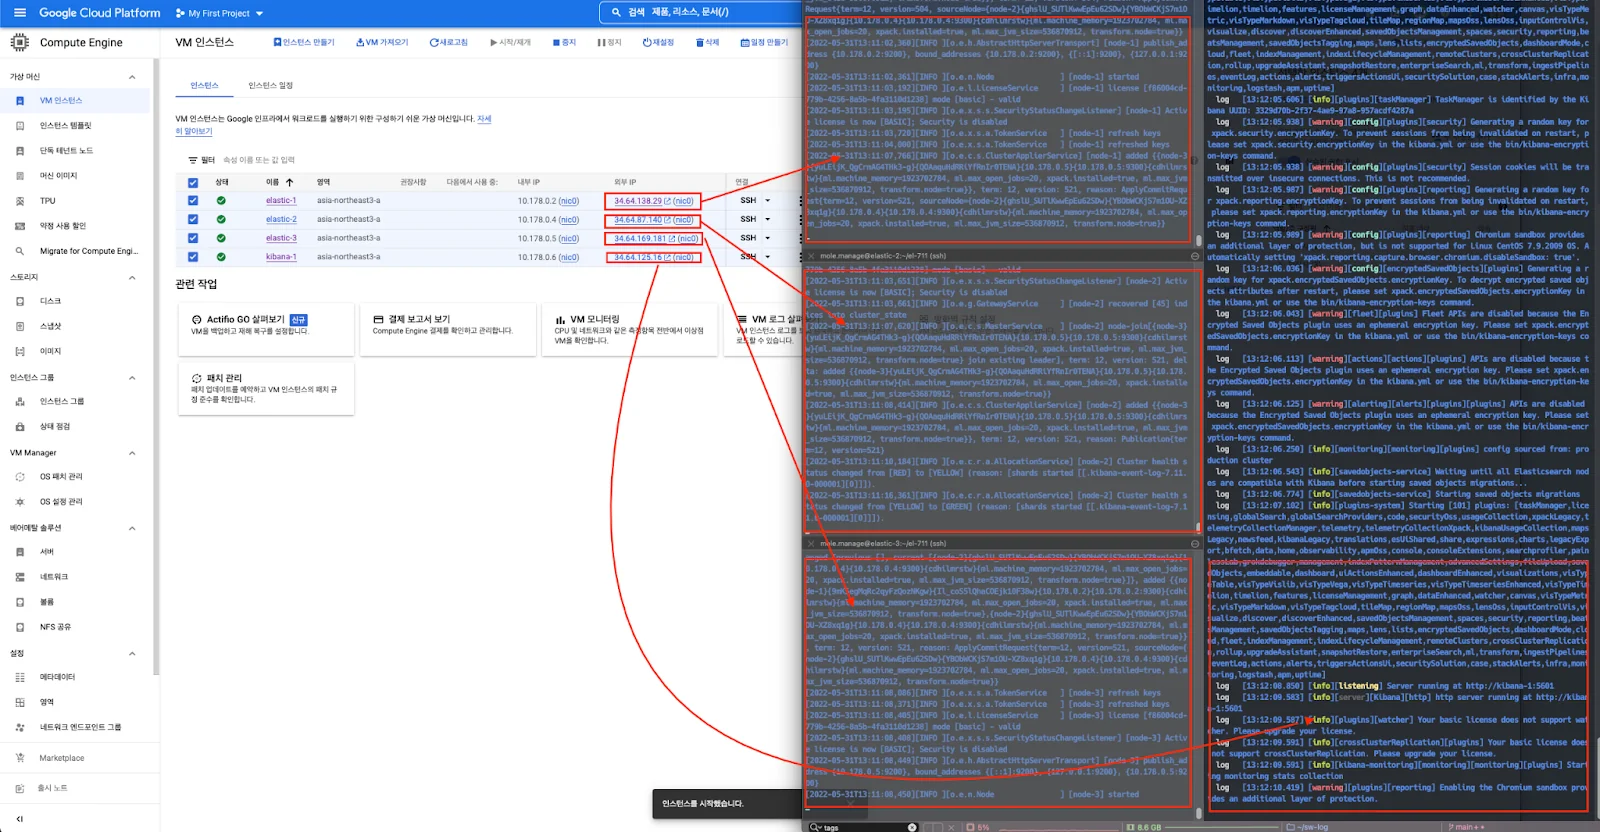Click the stop (중지) toolbar button
Image resolution: width=1600 pixels, height=832 pixels.
(x=556, y=43)
